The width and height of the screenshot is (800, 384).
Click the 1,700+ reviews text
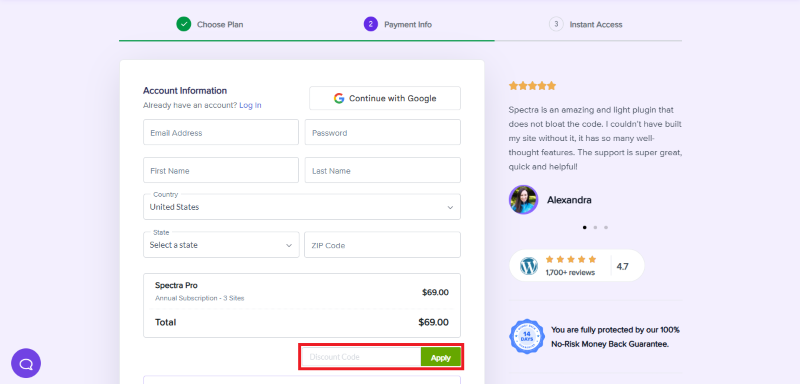click(x=570, y=272)
